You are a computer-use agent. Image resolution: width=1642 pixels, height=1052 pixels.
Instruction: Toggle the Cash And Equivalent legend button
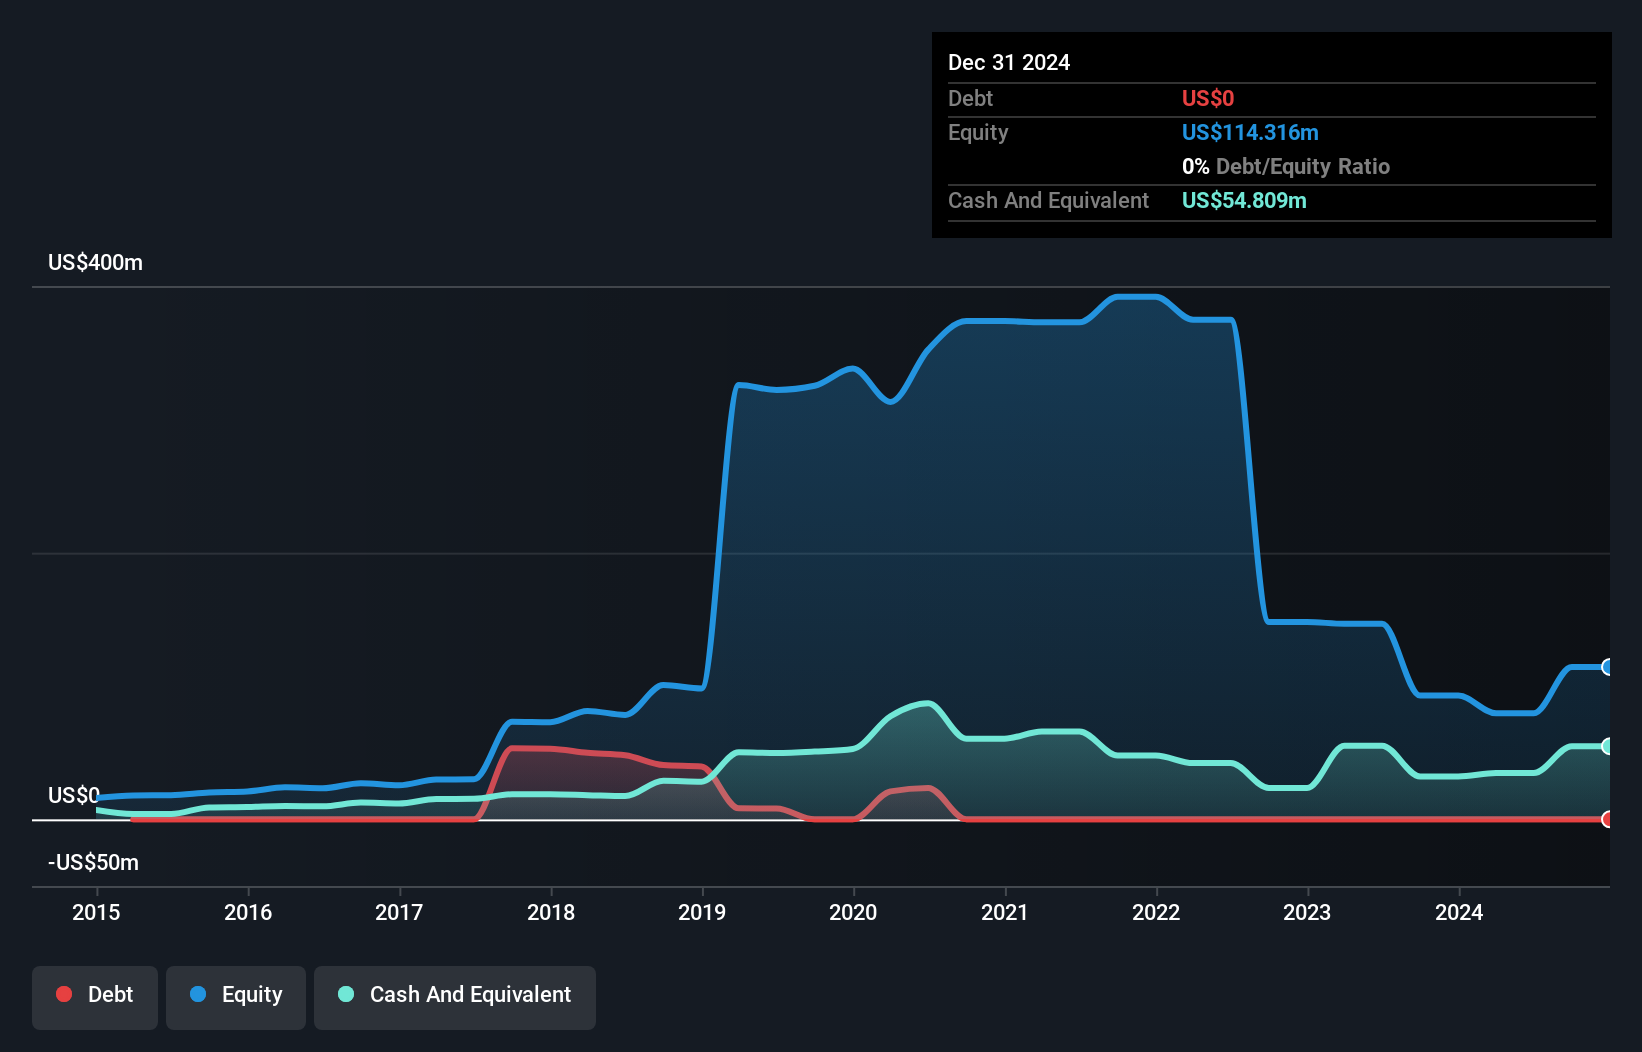tap(455, 997)
